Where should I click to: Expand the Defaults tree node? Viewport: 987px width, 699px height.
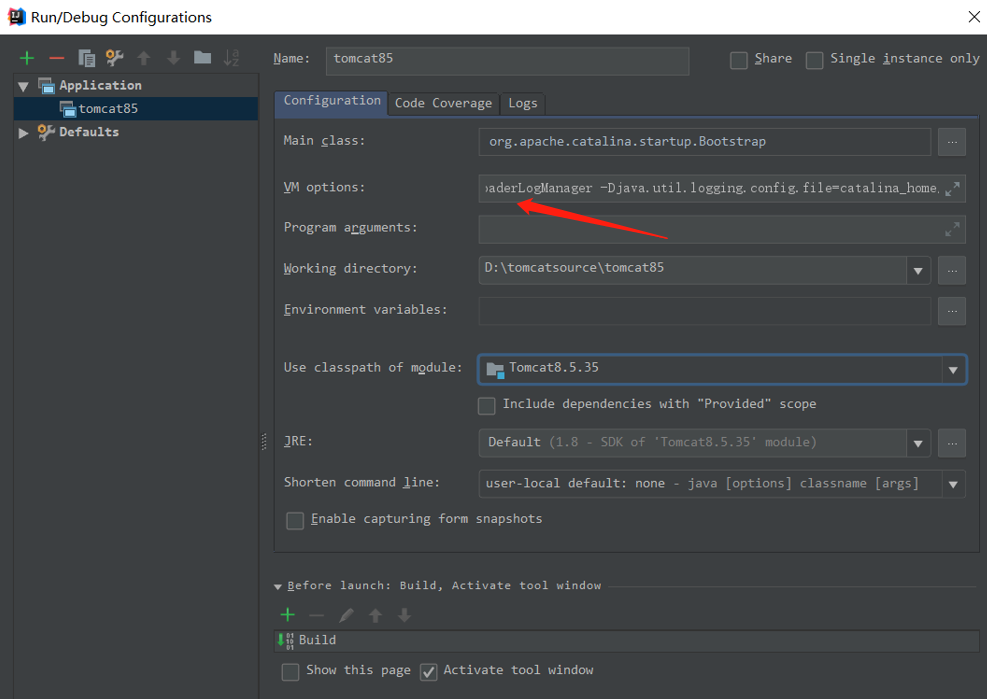click(23, 133)
